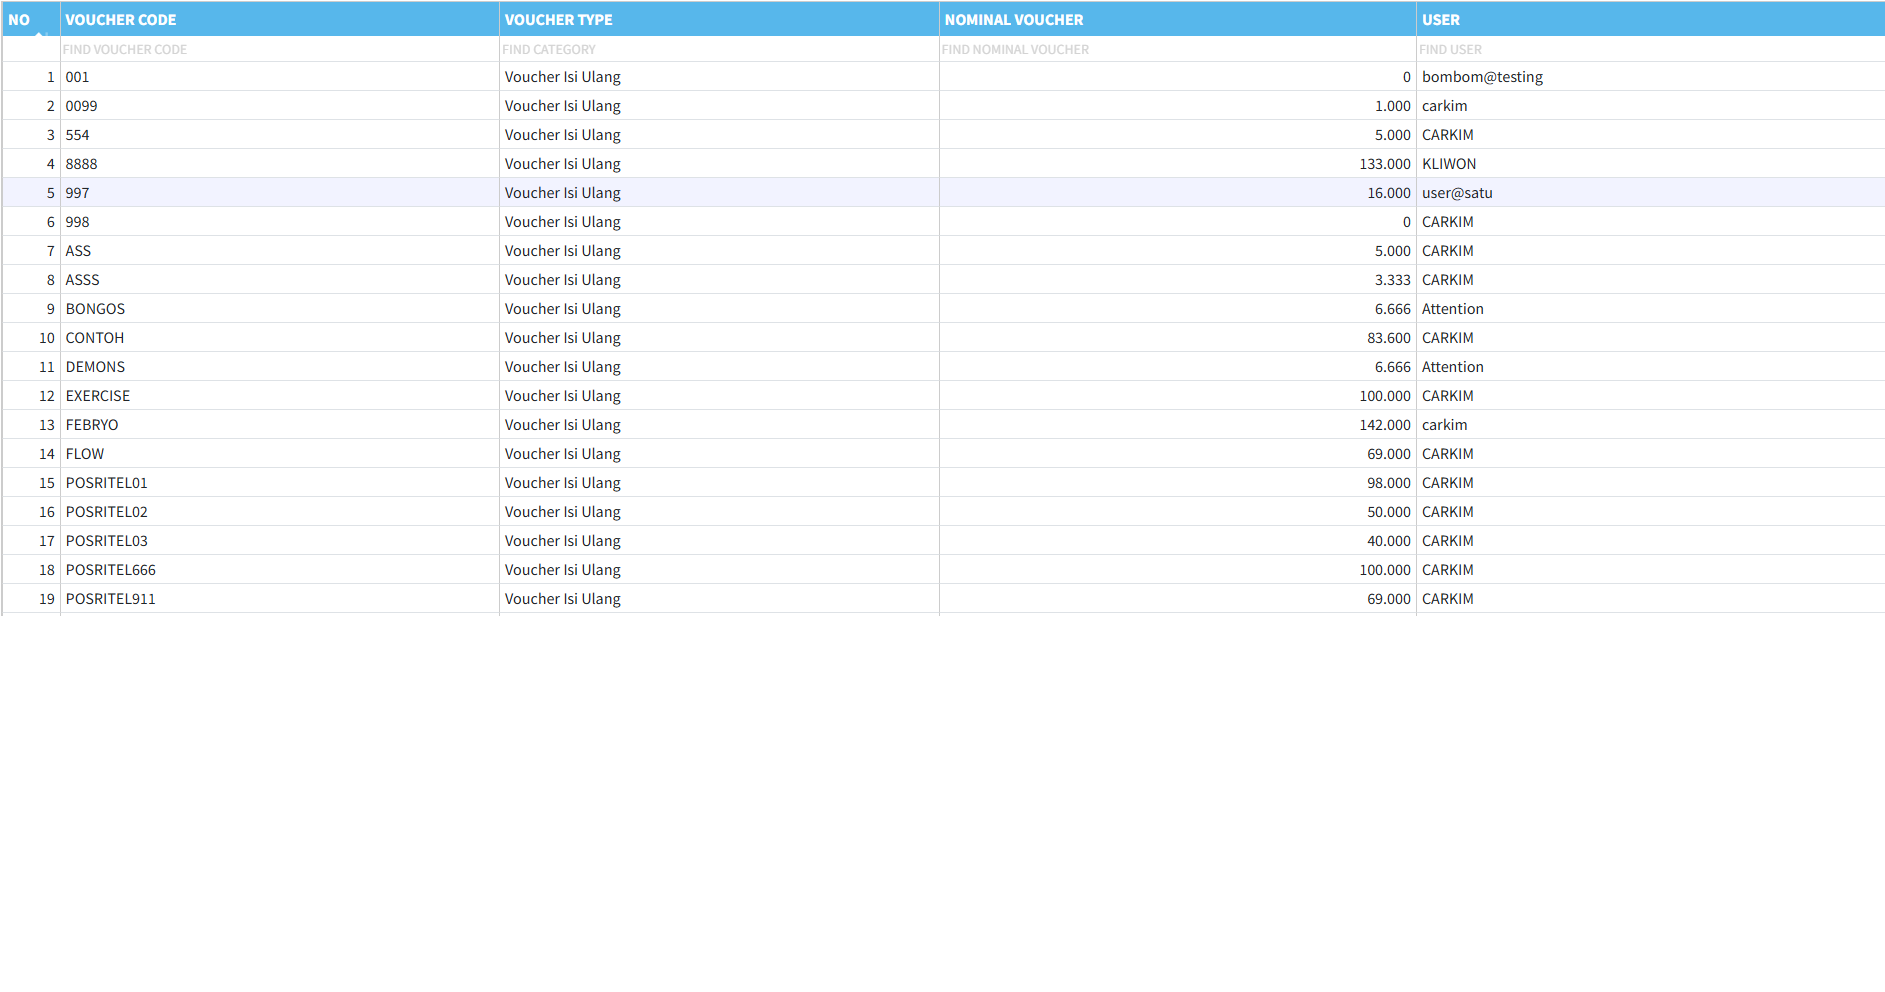Click nominal 0 in 998 row
The height and width of the screenshot is (992, 1885).
(1407, 222)
